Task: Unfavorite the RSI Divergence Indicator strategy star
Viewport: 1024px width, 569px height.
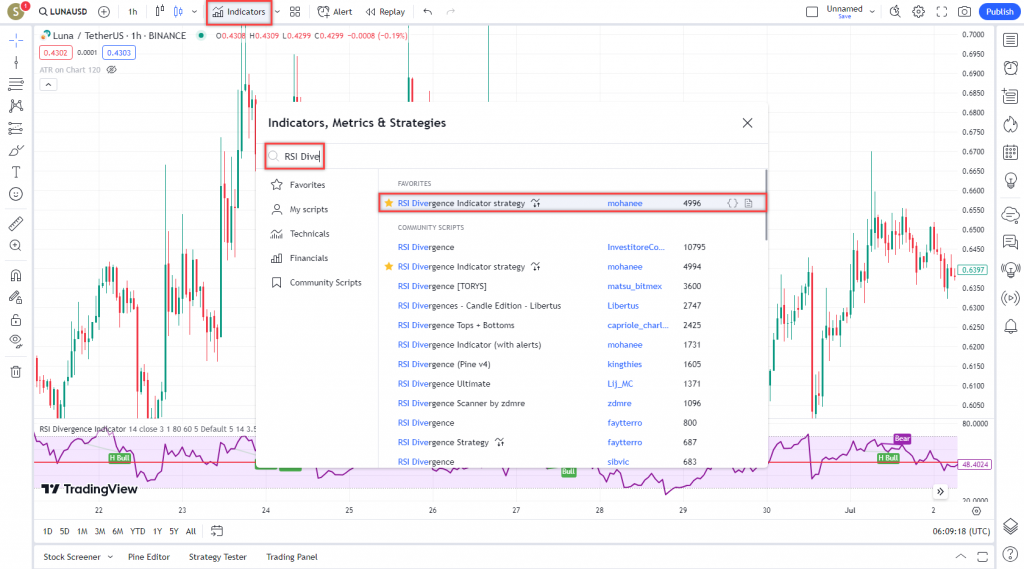Action: tap(389, 203)
